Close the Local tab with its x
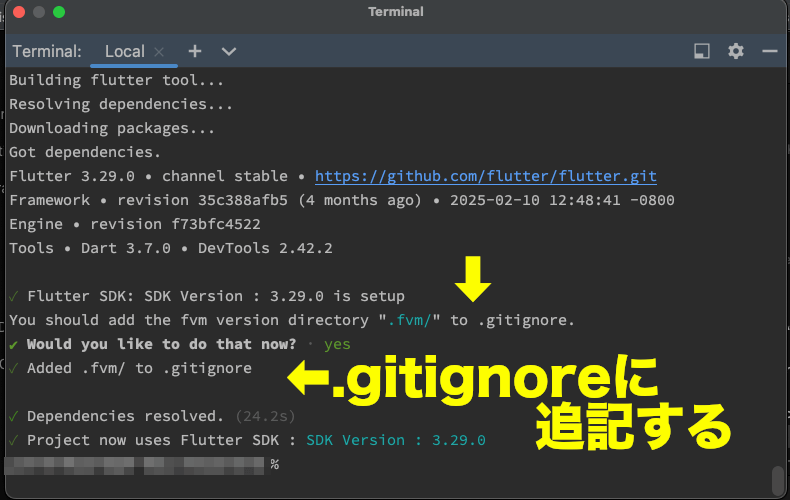The width and height of the screenshot is (790, 500). click(x=159, y=52)
